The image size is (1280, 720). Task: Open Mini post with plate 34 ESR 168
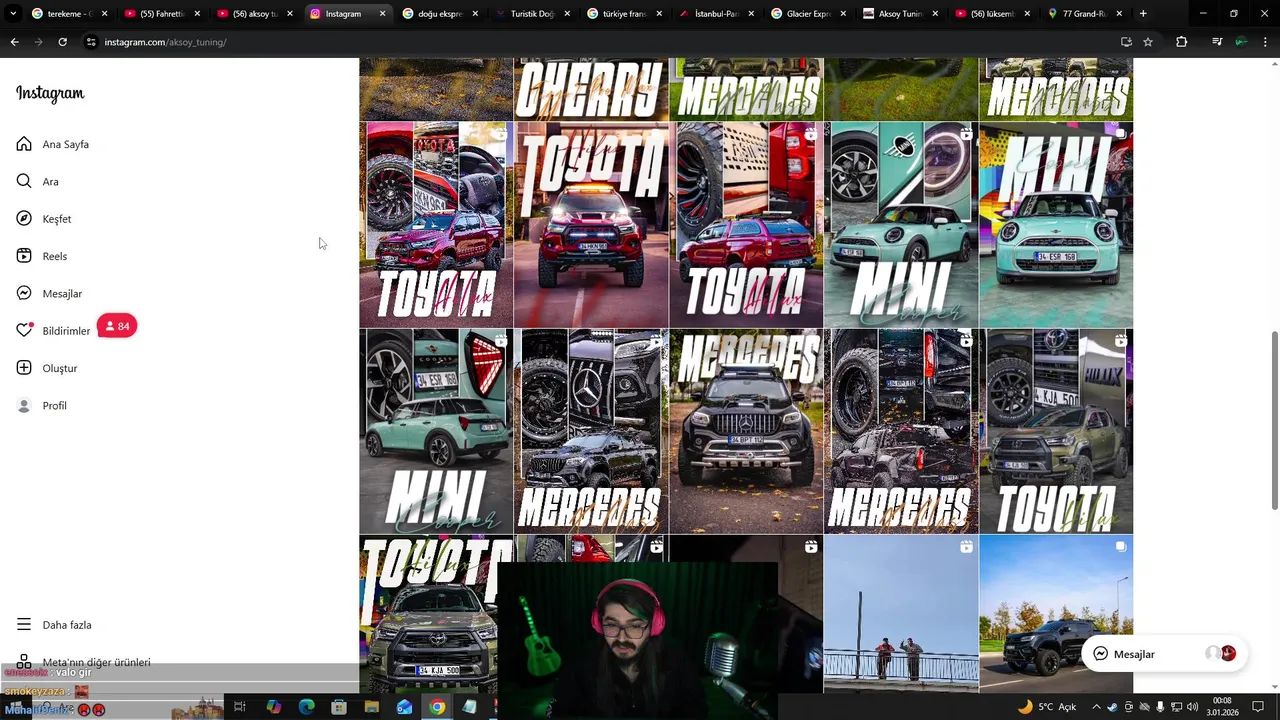1056,225
